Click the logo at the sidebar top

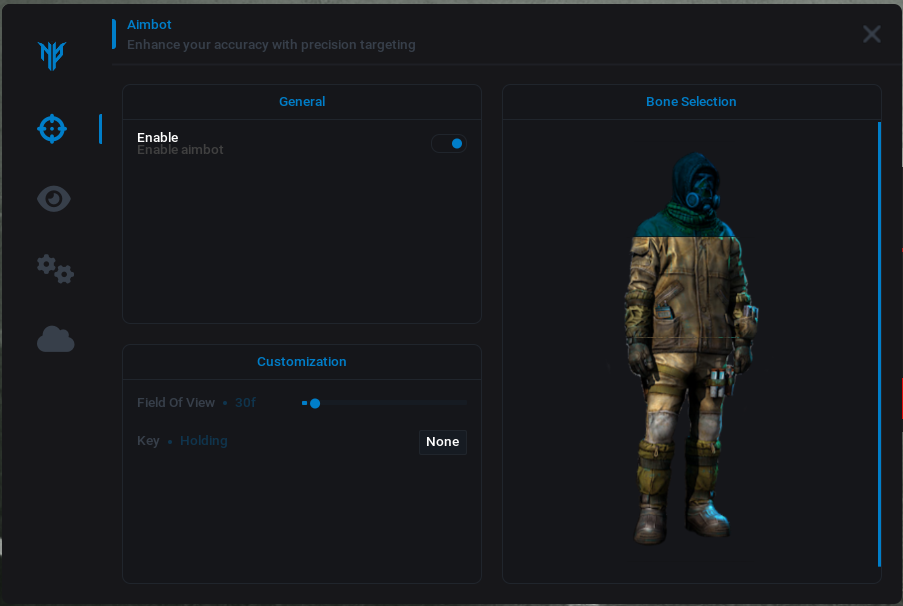coord(52,56)
